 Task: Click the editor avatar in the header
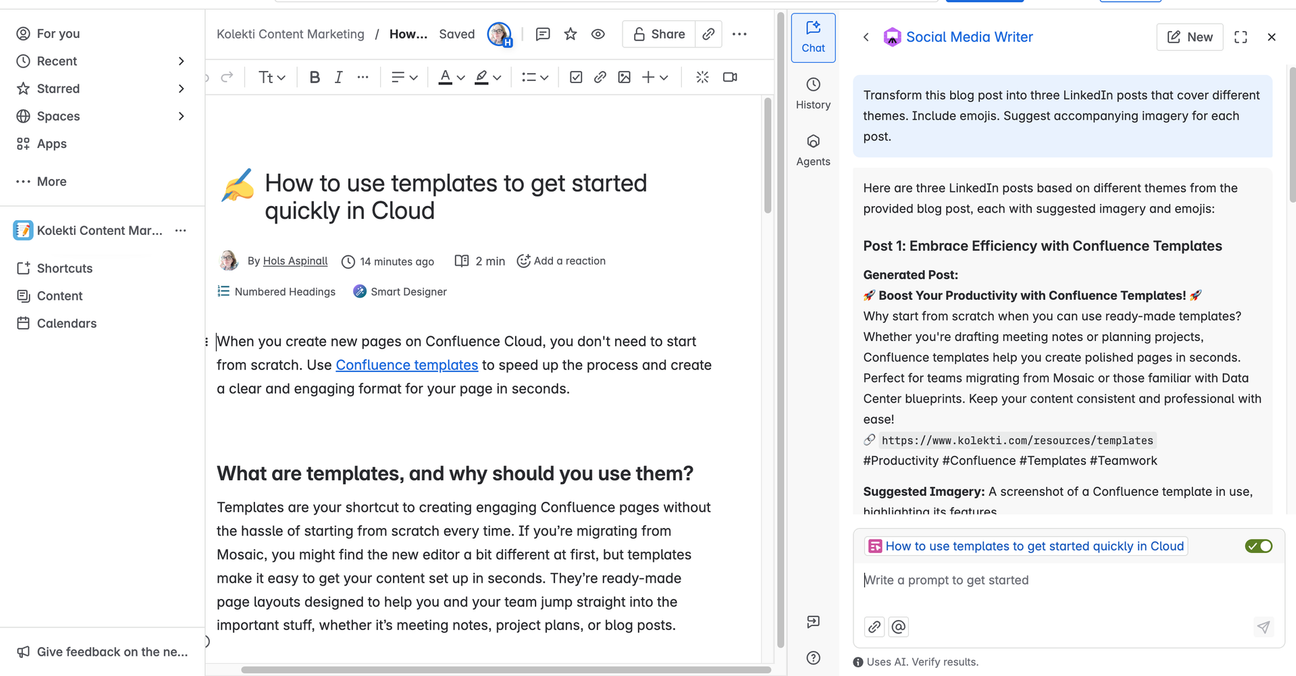(x=499, y=34)
